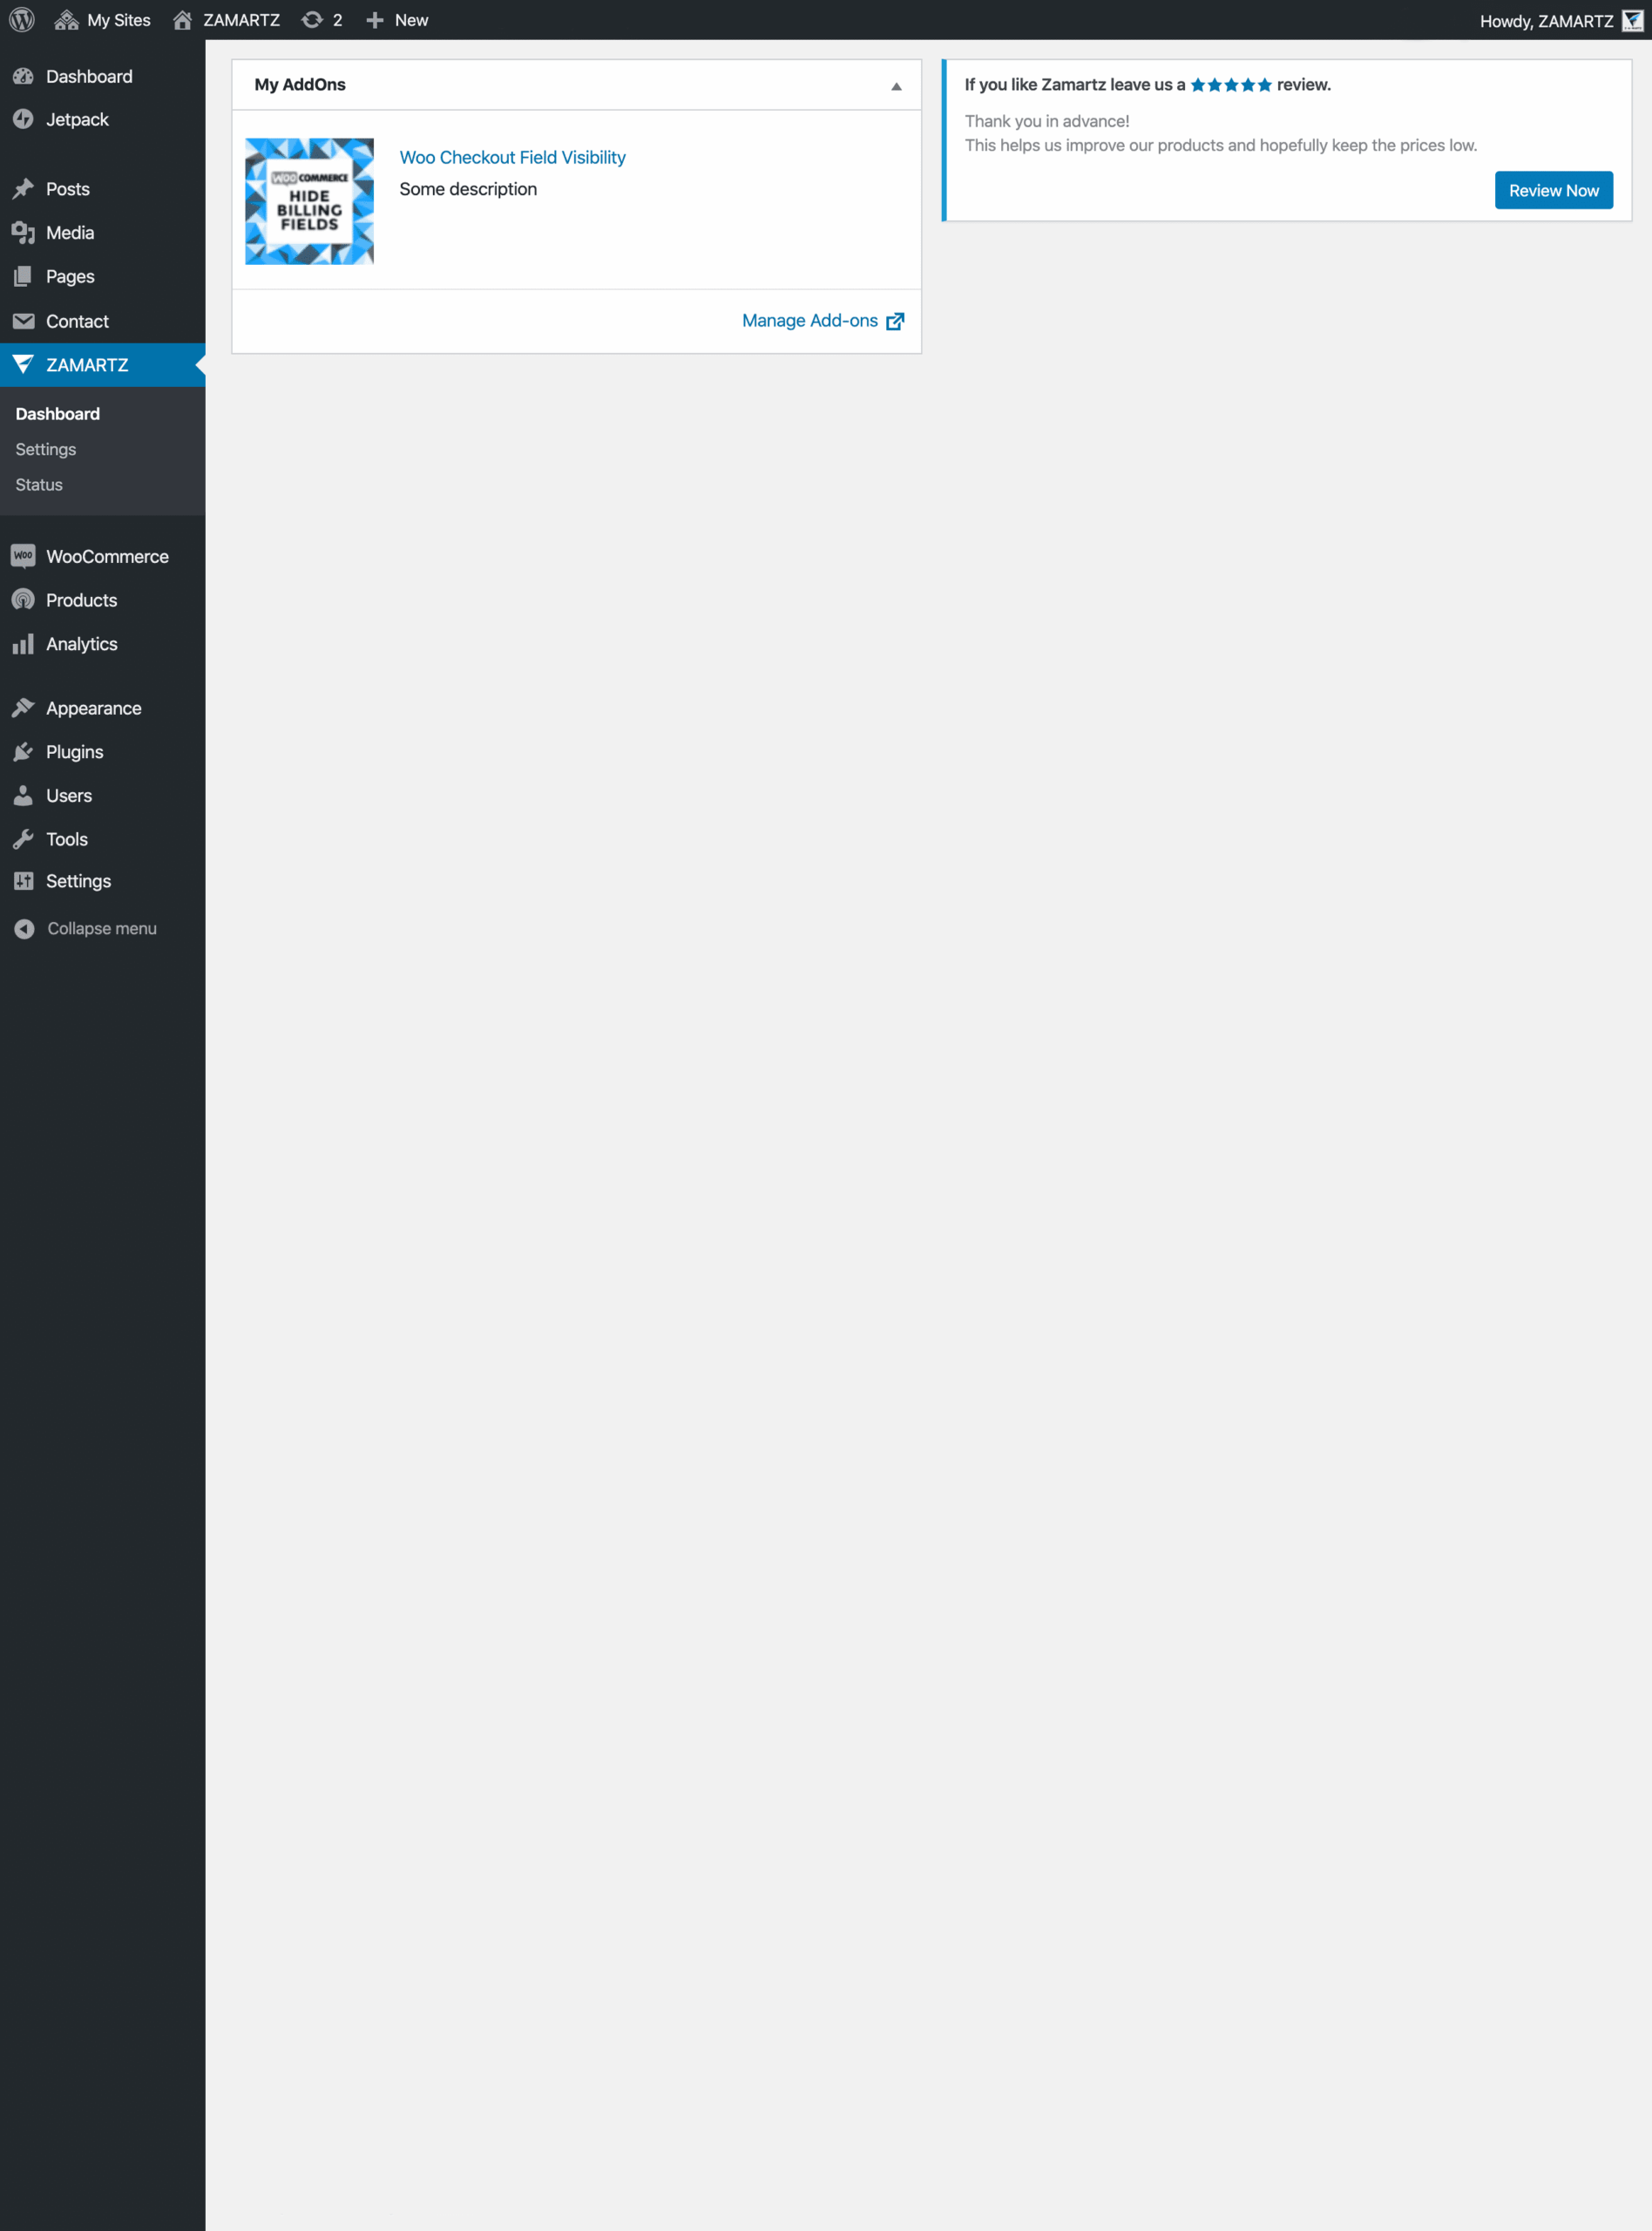
Task: Open the WordPress logo menu
Action: 21,19
